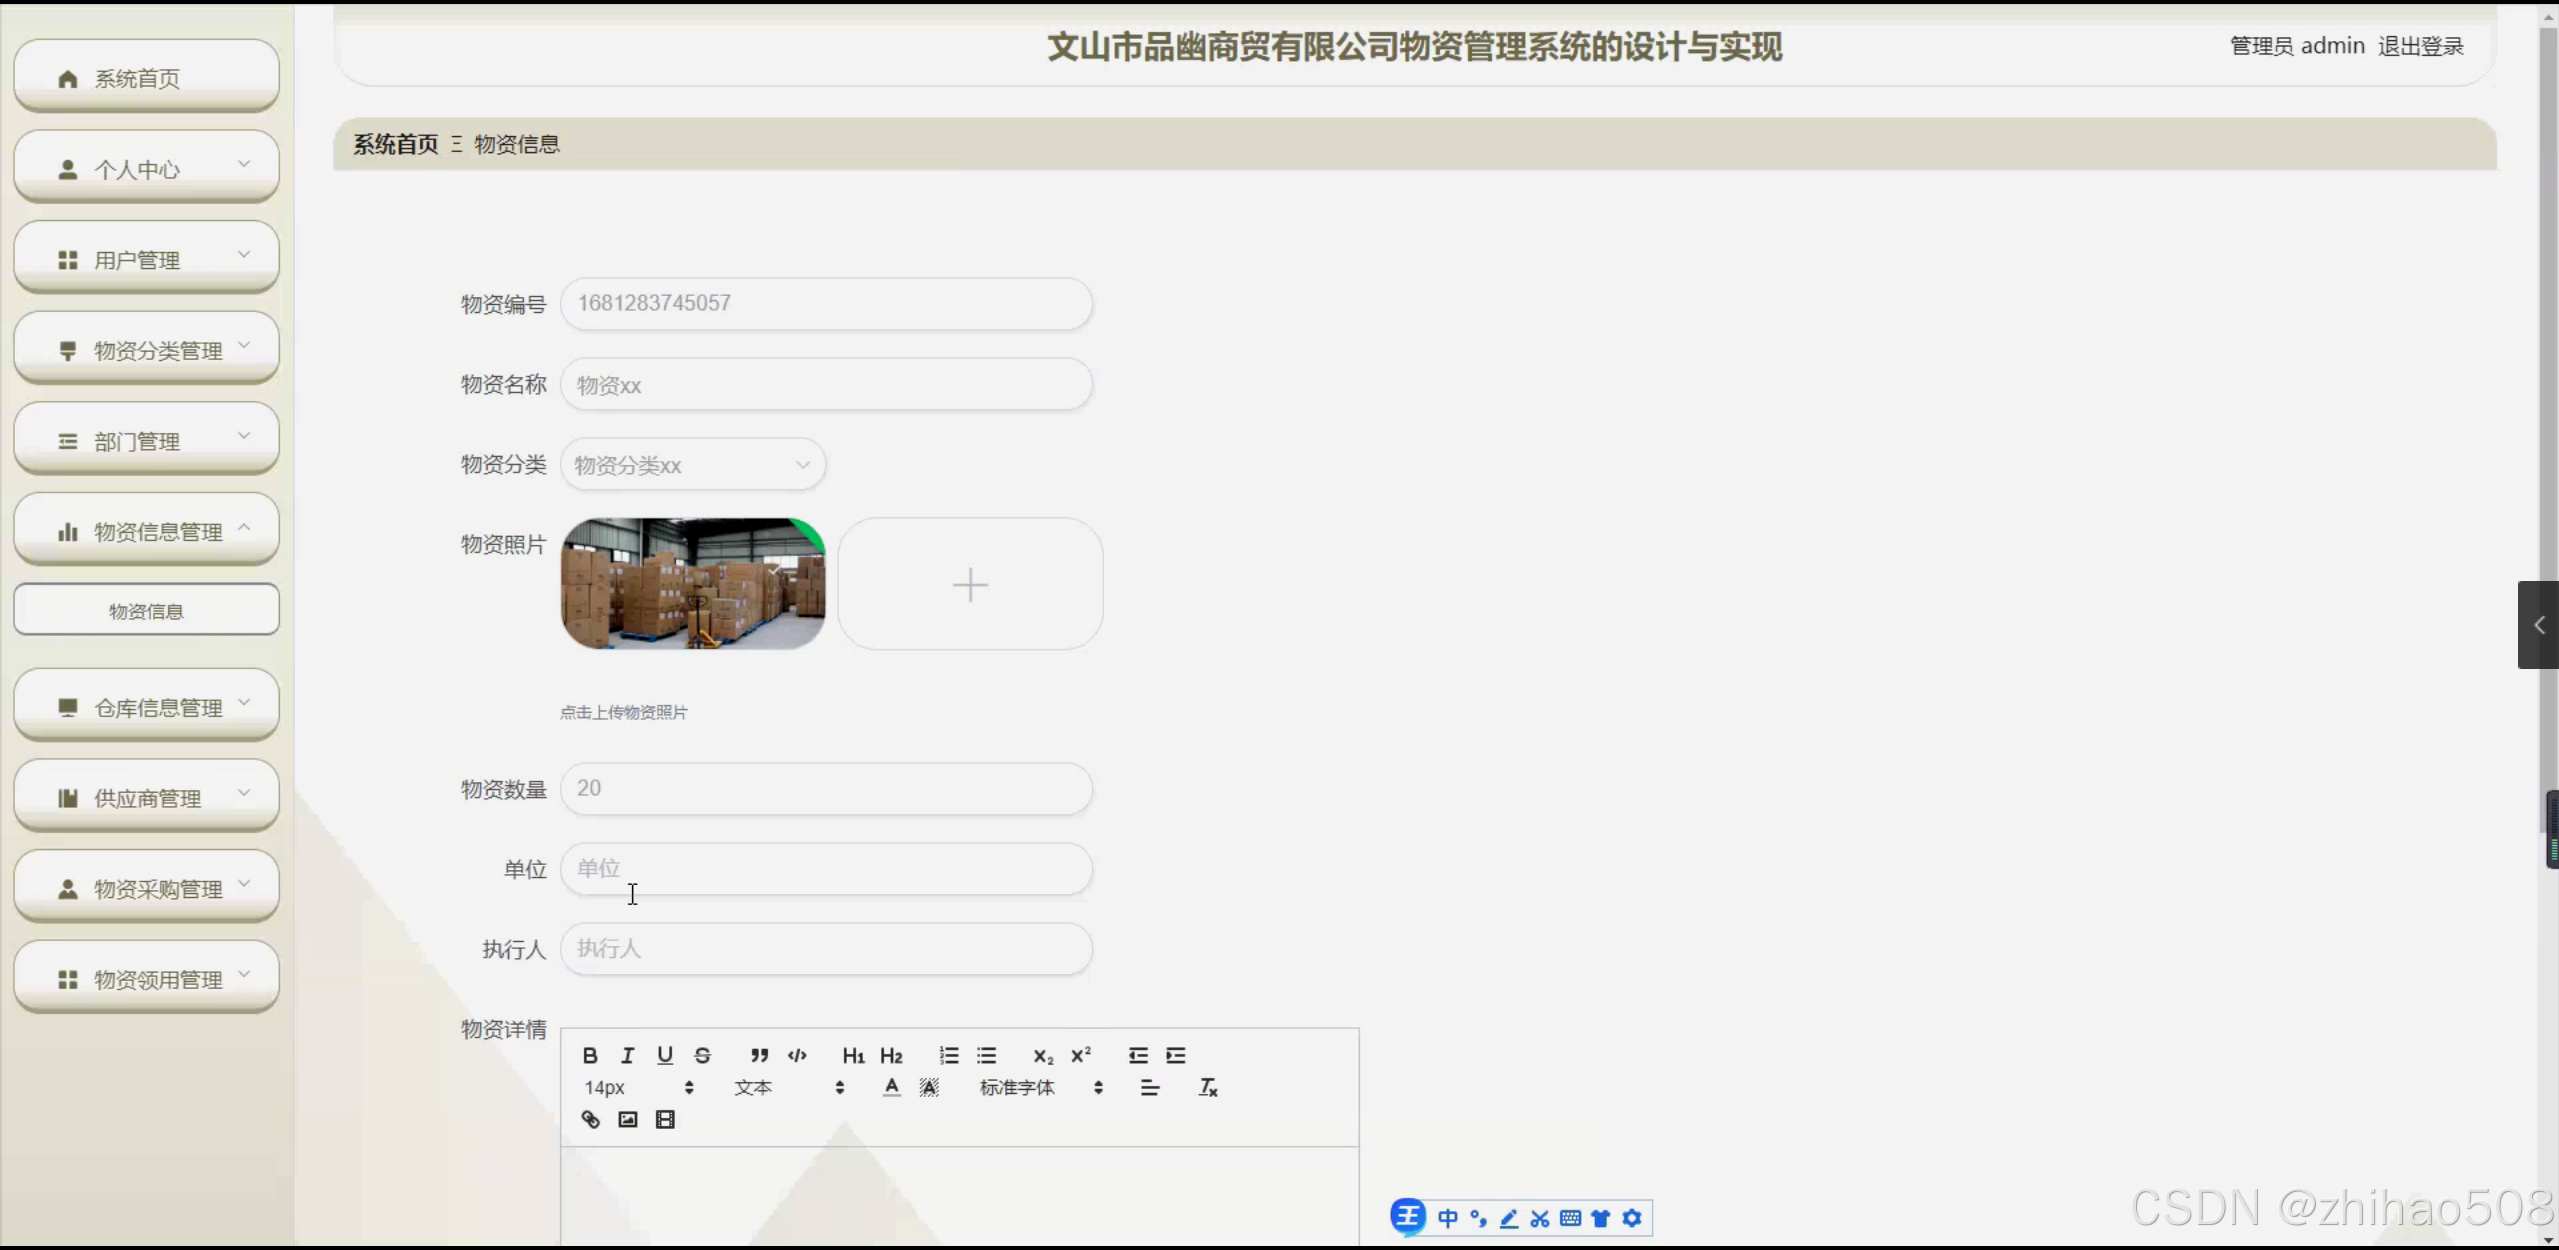
Task: Insert a hyperlink via link icon
Action: pyautogui.click(x=590, y=1119)
